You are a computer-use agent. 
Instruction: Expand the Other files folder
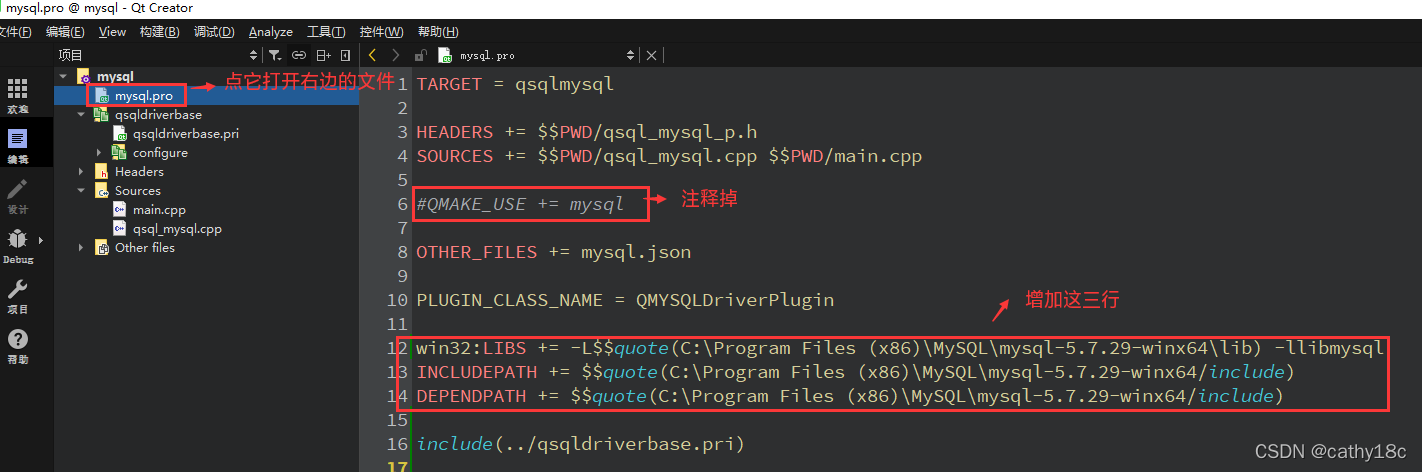[x=81, y=248]
